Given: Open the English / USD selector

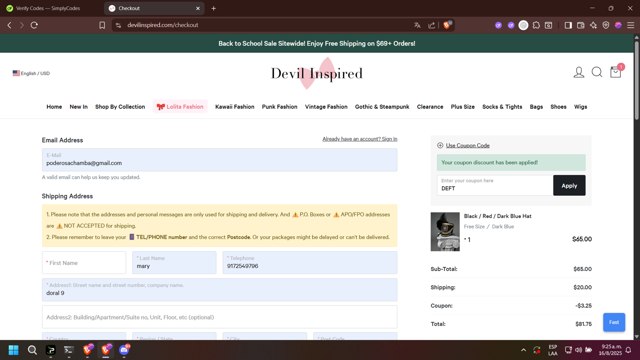Looking at the screenshot, I should (31, 73).
